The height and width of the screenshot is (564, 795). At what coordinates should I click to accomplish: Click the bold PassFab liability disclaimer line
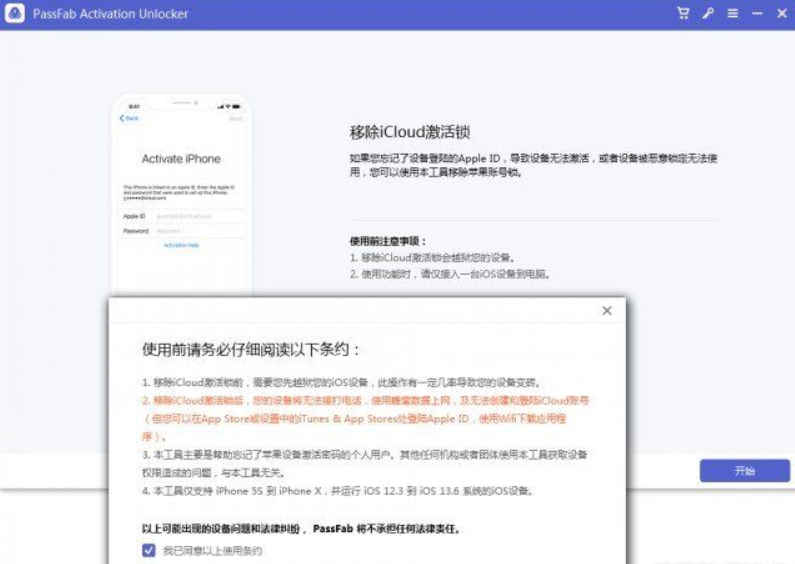[x=301, y=529]
